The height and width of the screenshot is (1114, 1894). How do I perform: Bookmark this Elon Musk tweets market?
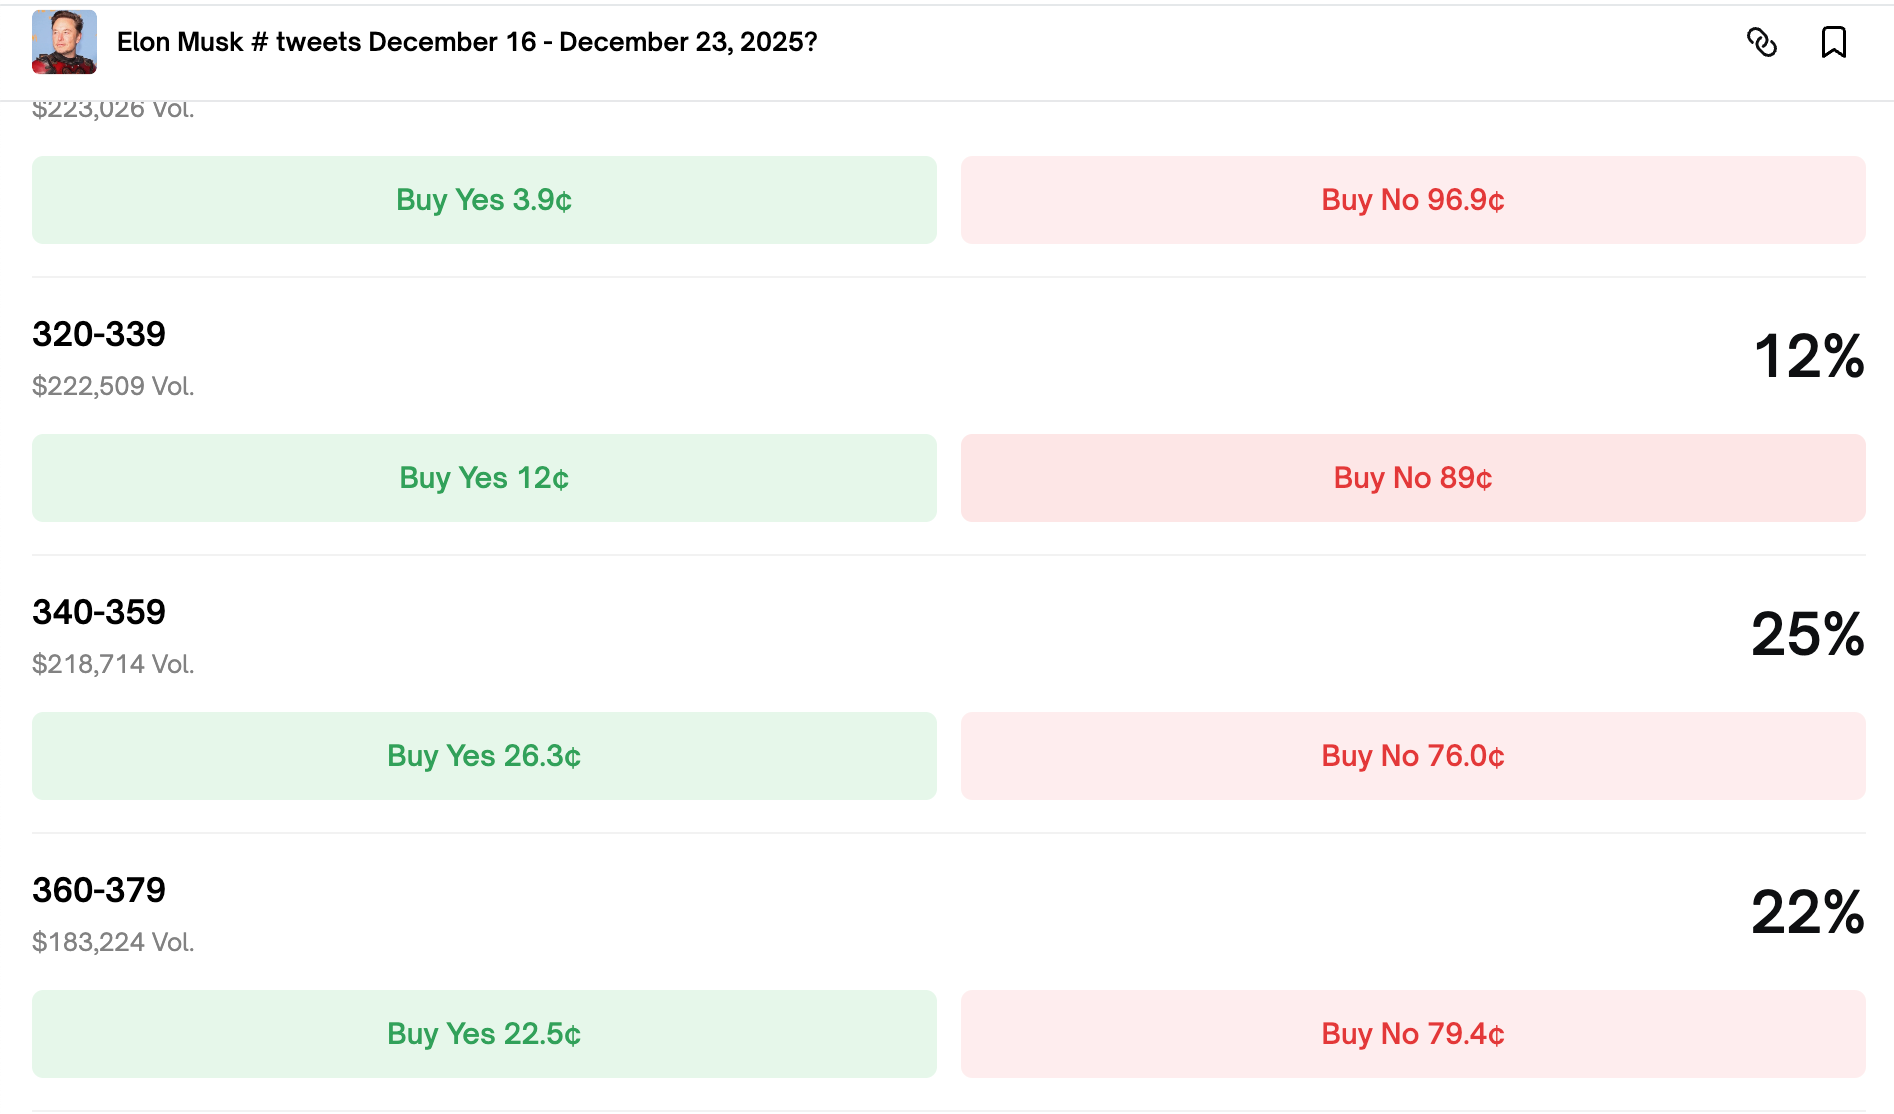pos(1833,42)
